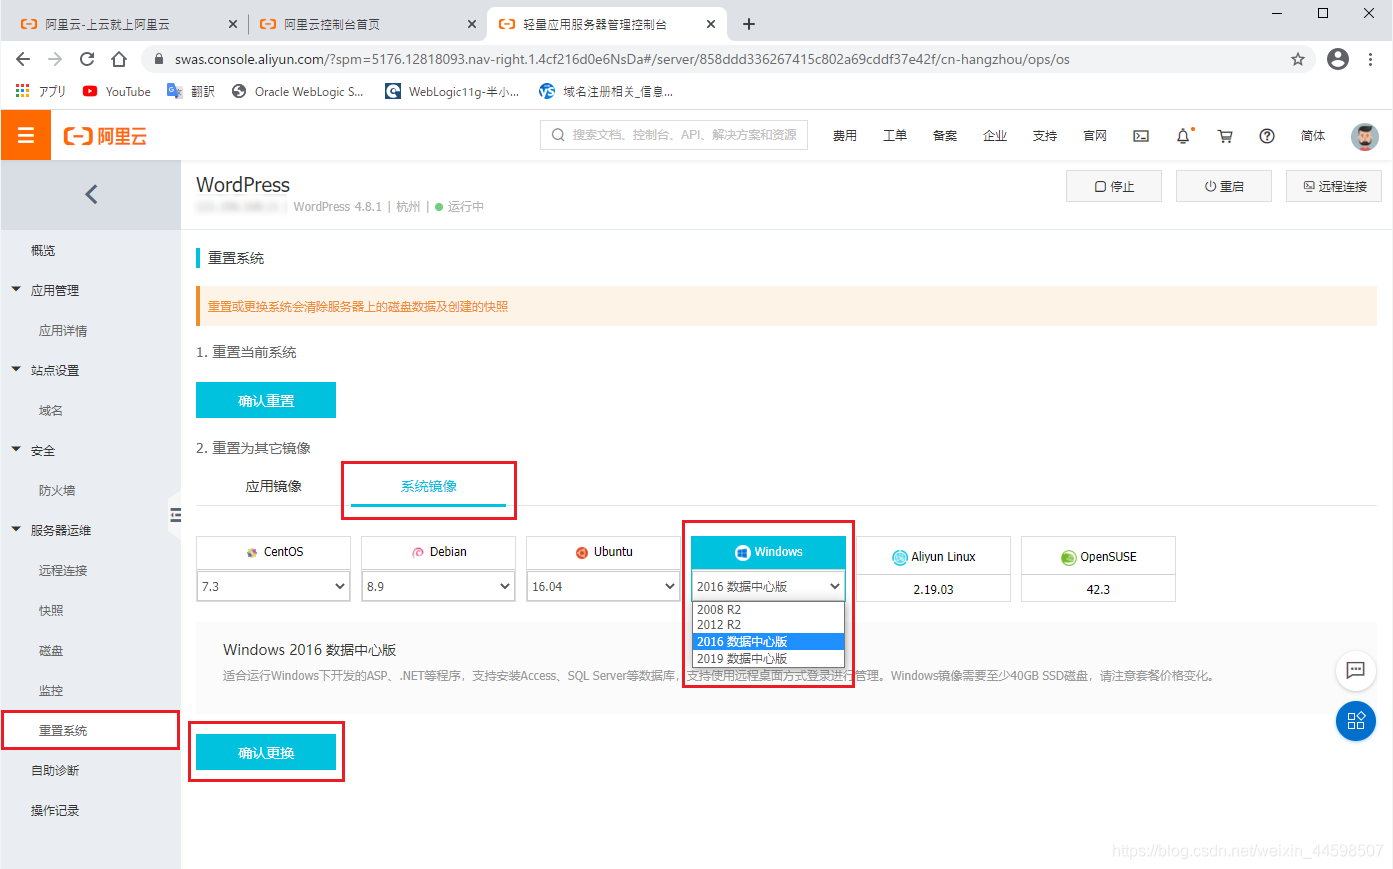
Task: Open CentOS version dropdown 7.3
Action: 274,586
